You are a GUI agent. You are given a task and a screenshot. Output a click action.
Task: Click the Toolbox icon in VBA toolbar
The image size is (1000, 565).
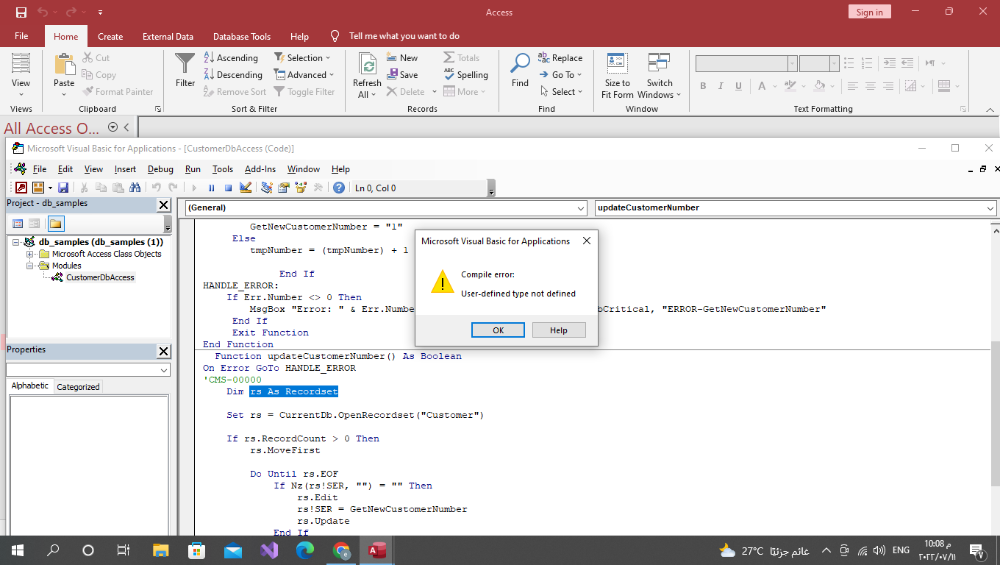tap(318, 187)
